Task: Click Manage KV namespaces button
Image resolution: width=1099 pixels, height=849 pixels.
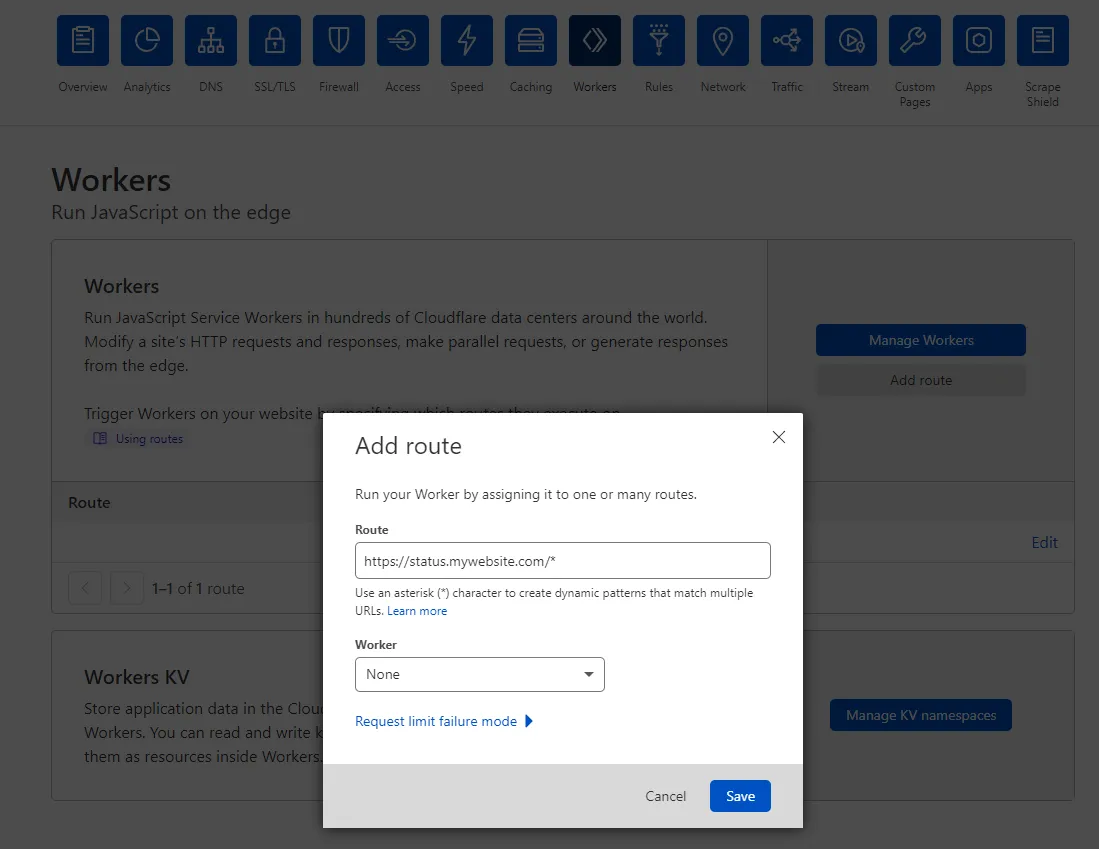Action: (x=921, y=715)
